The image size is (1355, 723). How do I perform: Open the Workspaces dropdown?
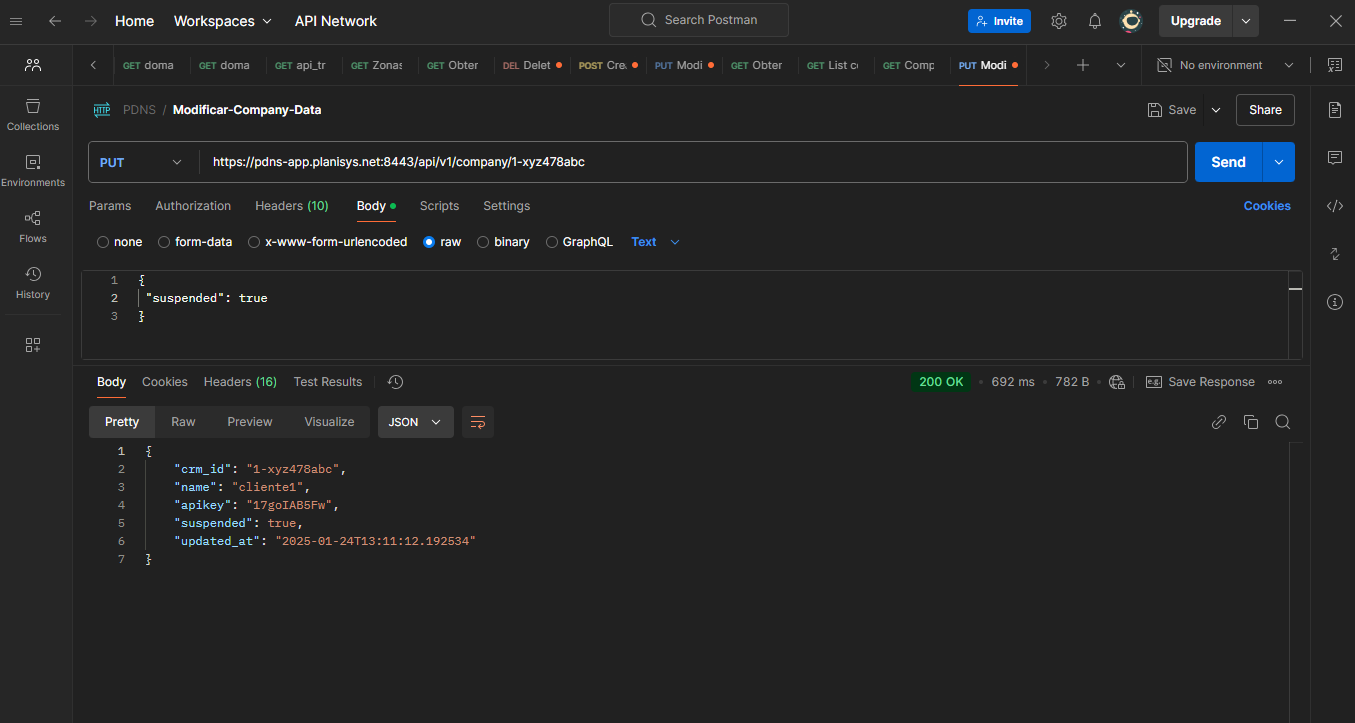coord(222,21)
